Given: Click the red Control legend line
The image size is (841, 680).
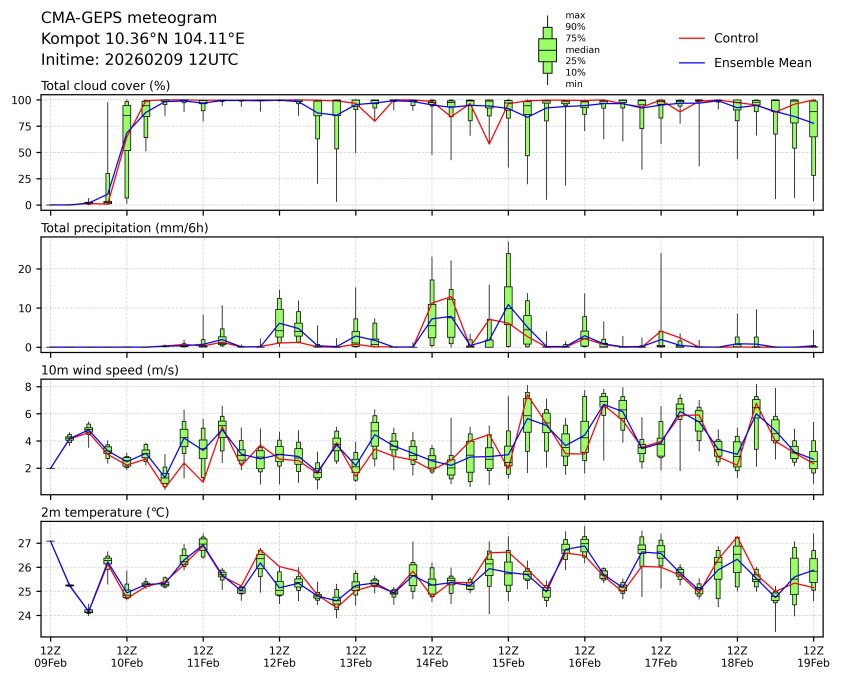Looking at the screenshot, I should point(692,39).
